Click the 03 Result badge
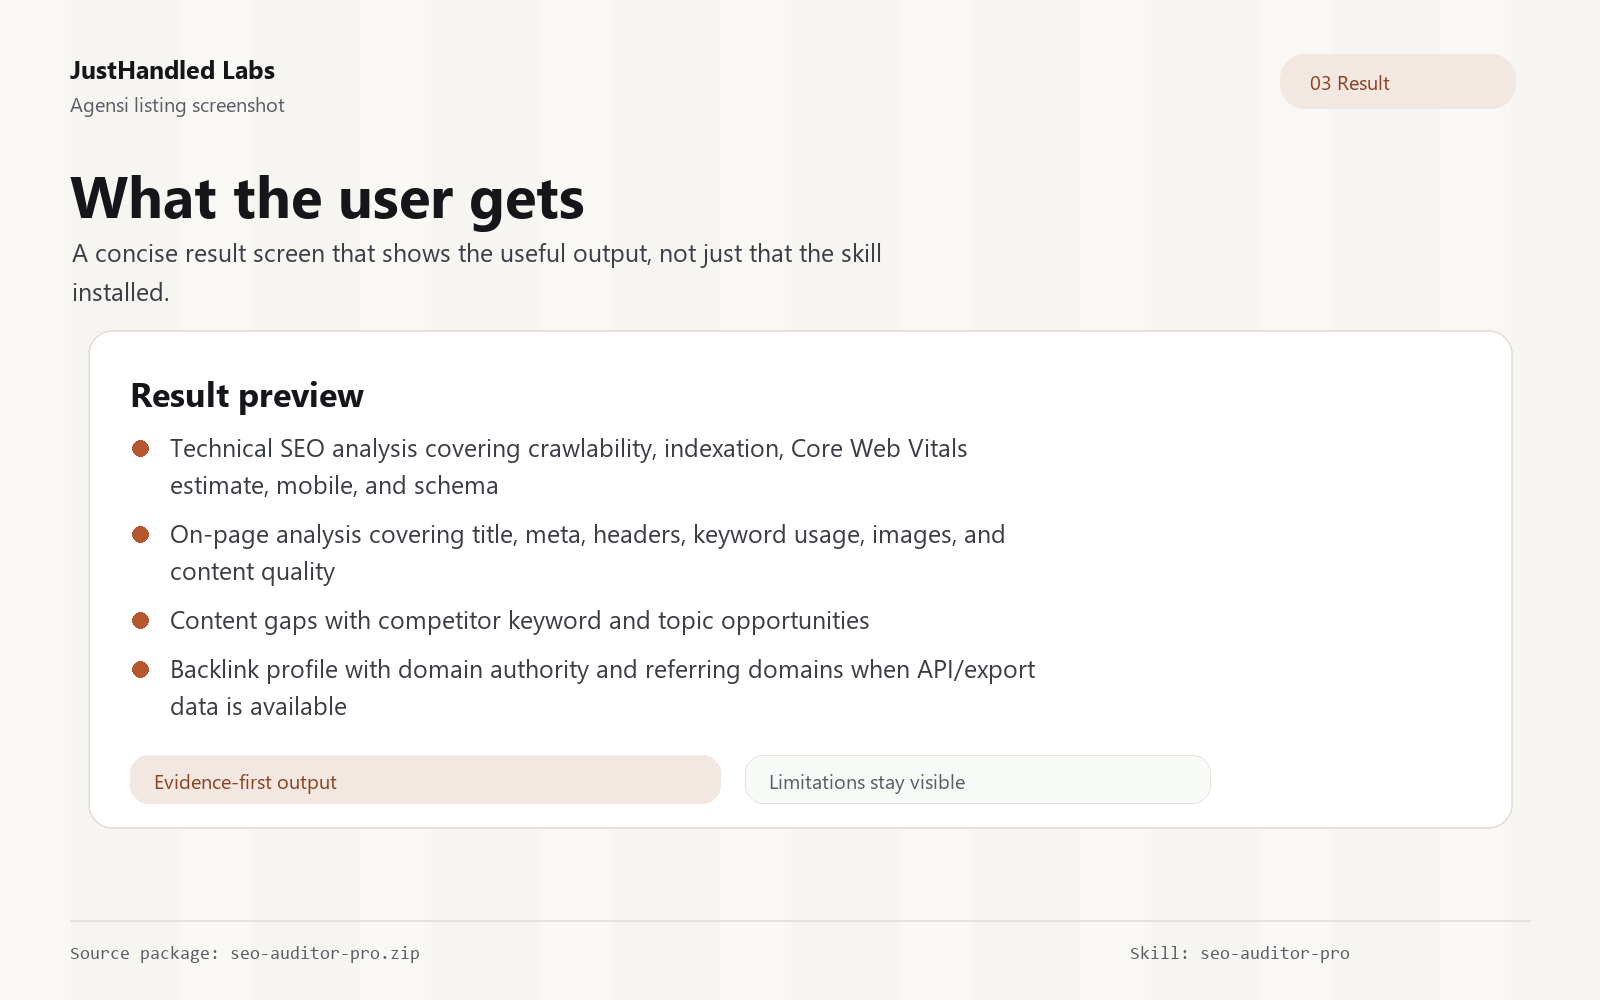Viewport: 1600px width, 1000px height. 1397,82
